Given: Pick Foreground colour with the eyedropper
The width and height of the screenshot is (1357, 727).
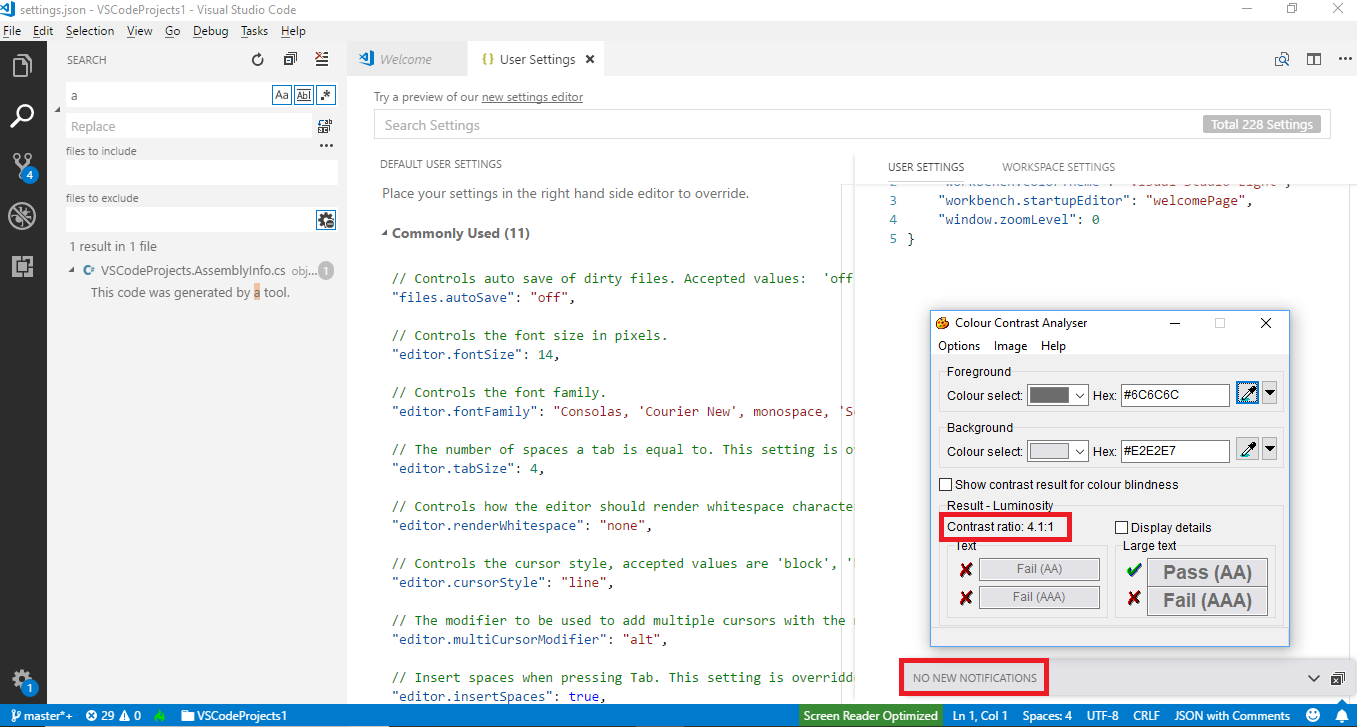Looking at the screenshot, I should (1247, 394).
